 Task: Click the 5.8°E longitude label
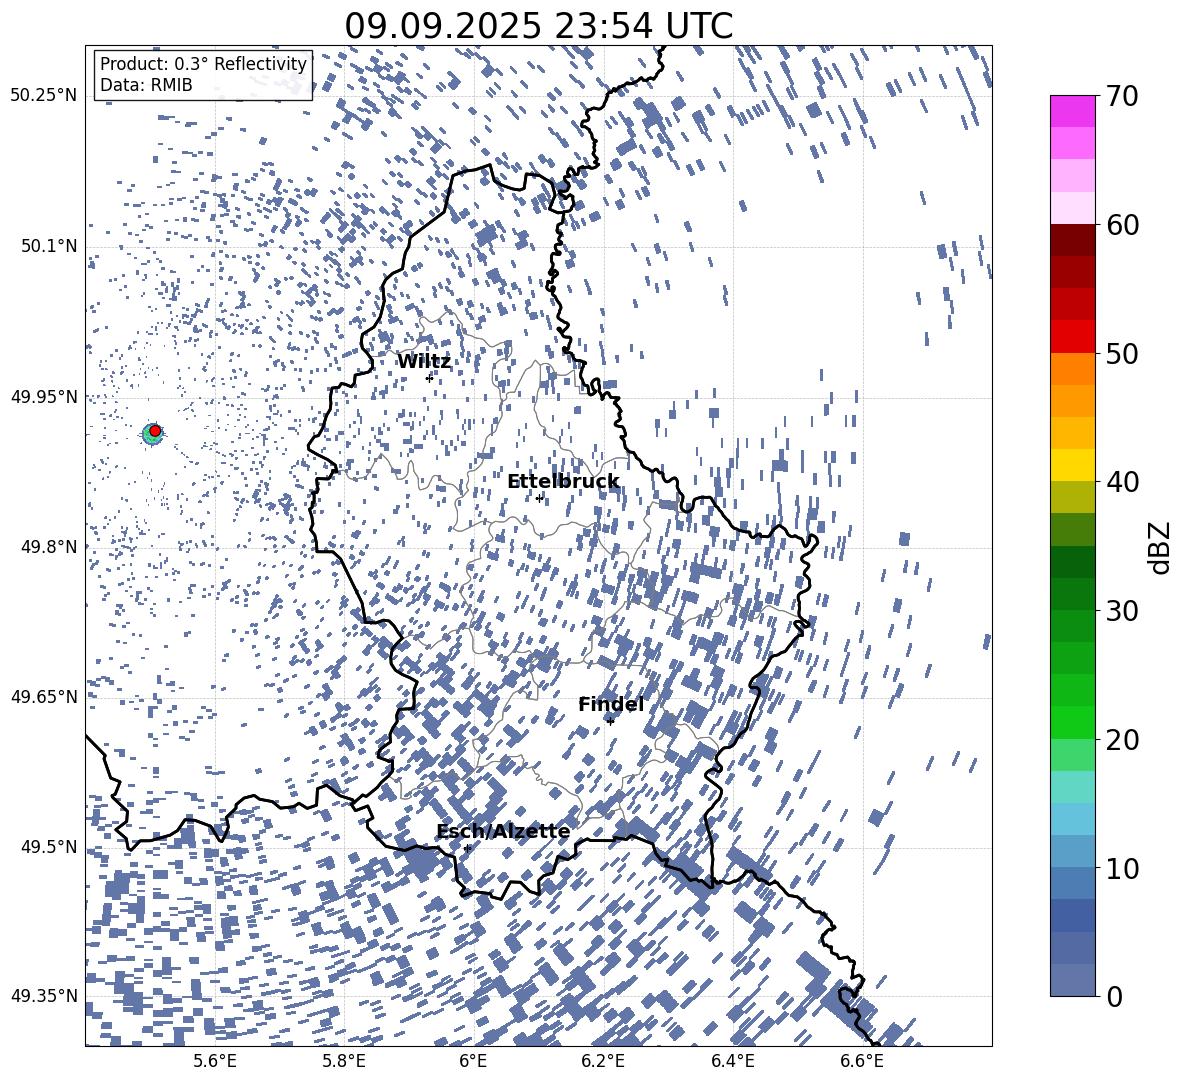pyautogui.click(x=344, y=1061)
